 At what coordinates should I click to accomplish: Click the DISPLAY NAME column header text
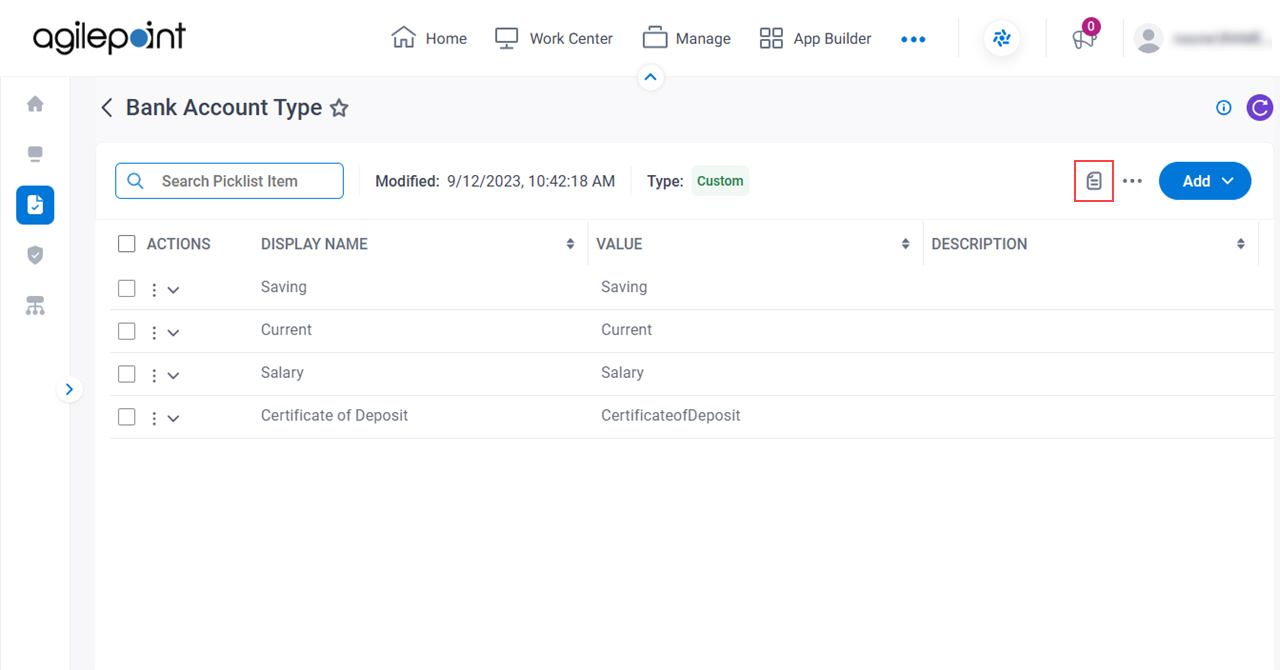click(x=314, y=244)
